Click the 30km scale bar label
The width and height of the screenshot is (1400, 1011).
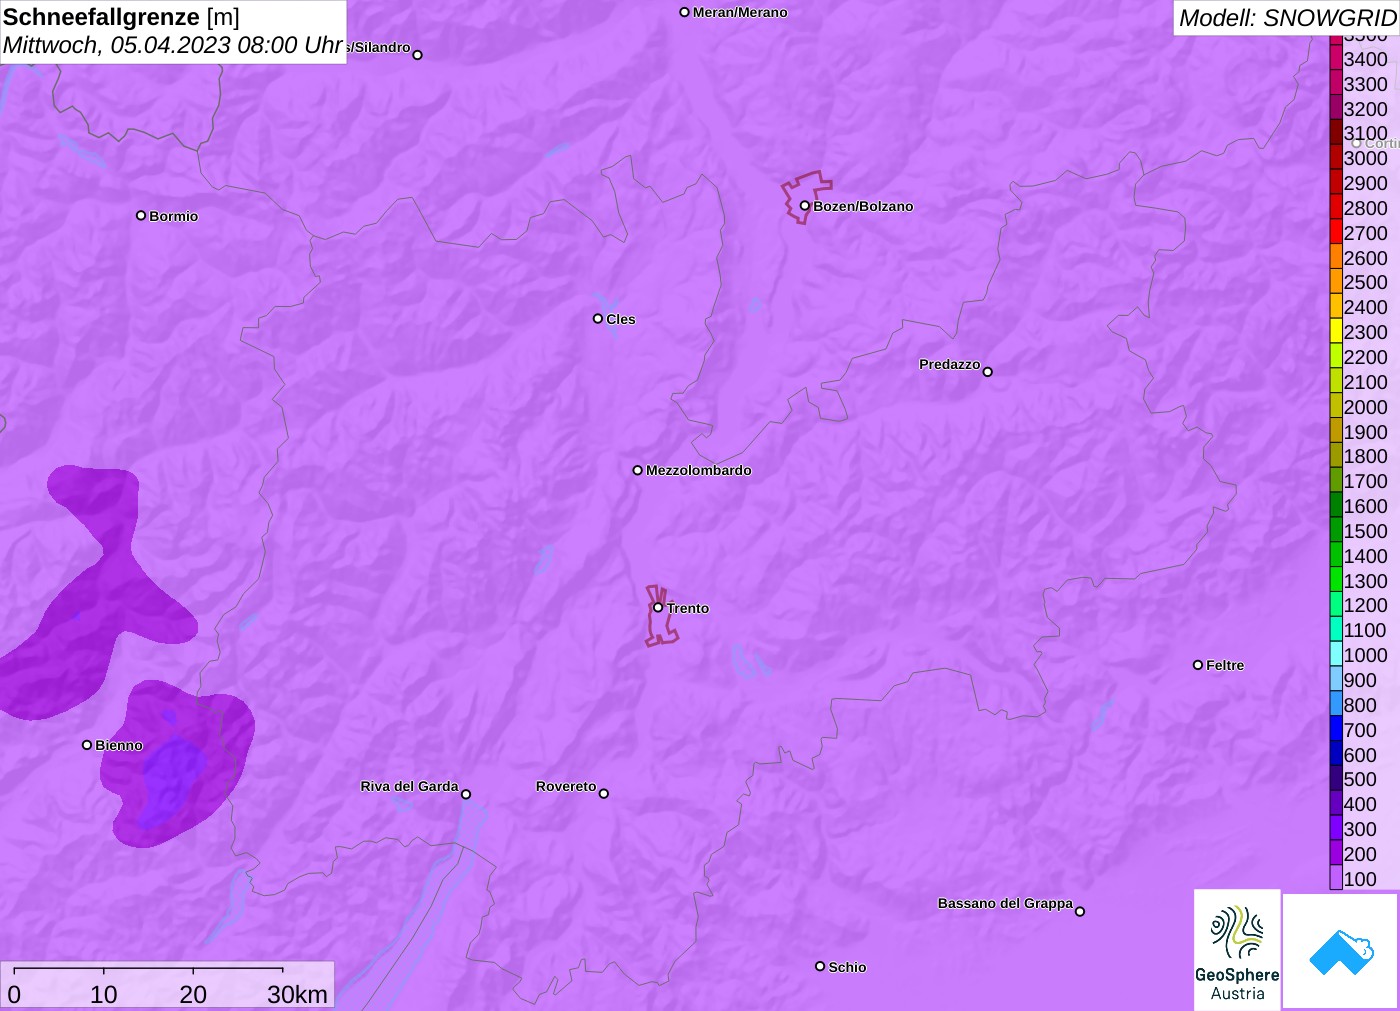pyautogui.click(x=297, y=994)
